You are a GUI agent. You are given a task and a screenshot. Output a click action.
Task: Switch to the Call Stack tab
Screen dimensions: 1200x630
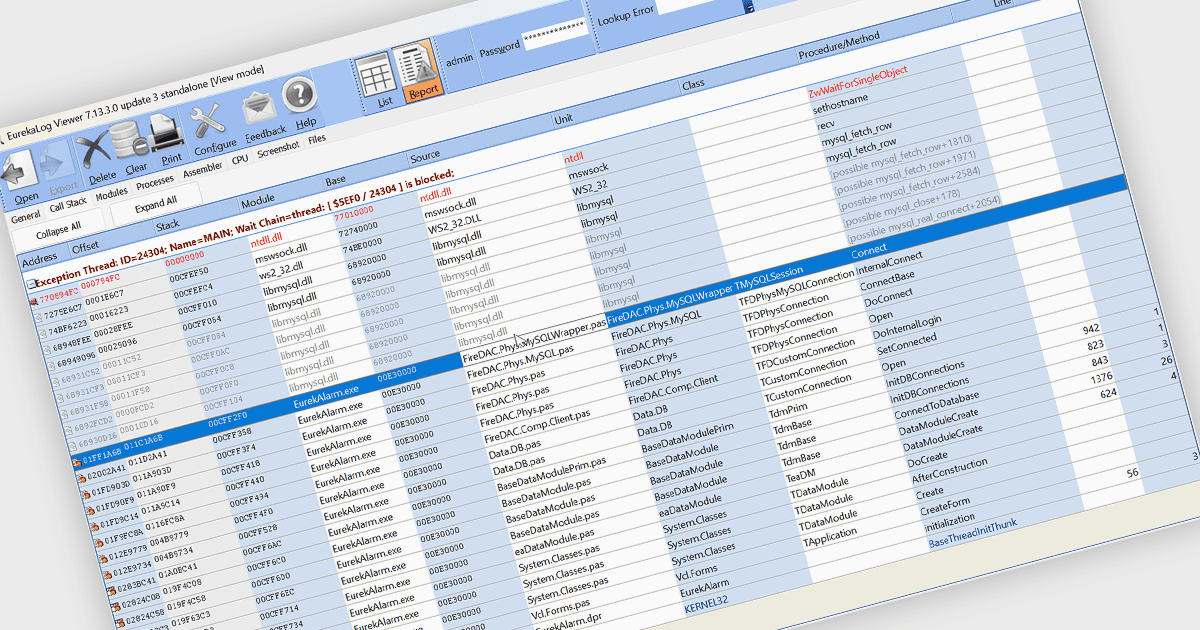click(69, 204)
